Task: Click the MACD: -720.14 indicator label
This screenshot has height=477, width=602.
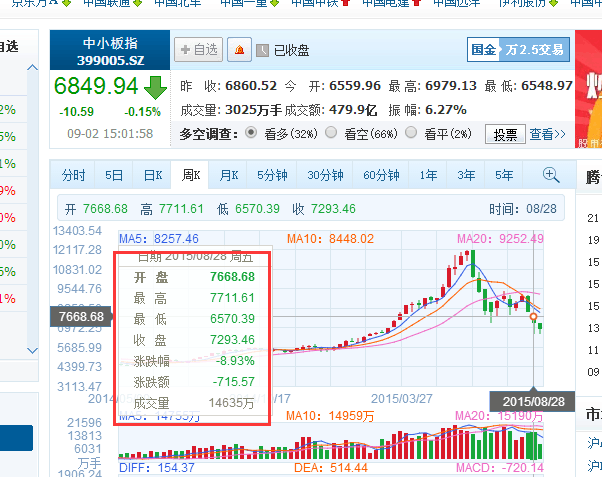Action: [500, 468]
